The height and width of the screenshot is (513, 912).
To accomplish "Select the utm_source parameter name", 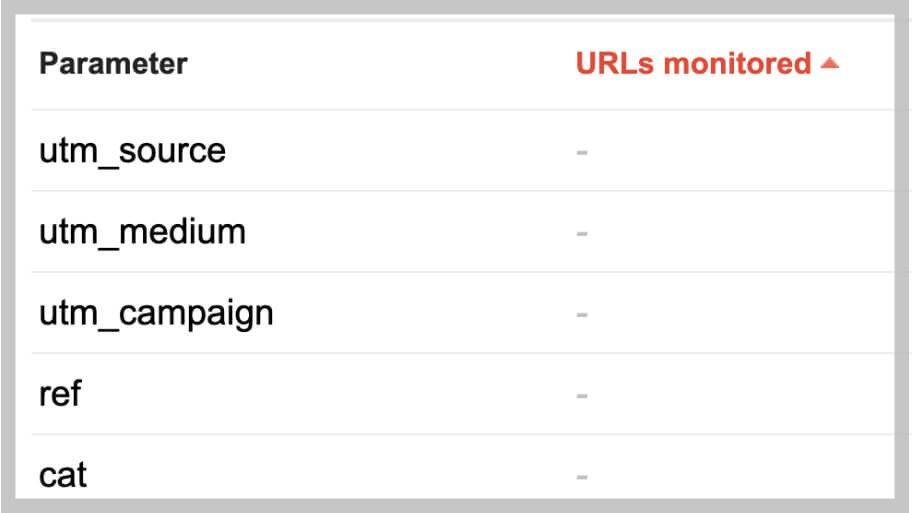I will click(x=132, y=151).
